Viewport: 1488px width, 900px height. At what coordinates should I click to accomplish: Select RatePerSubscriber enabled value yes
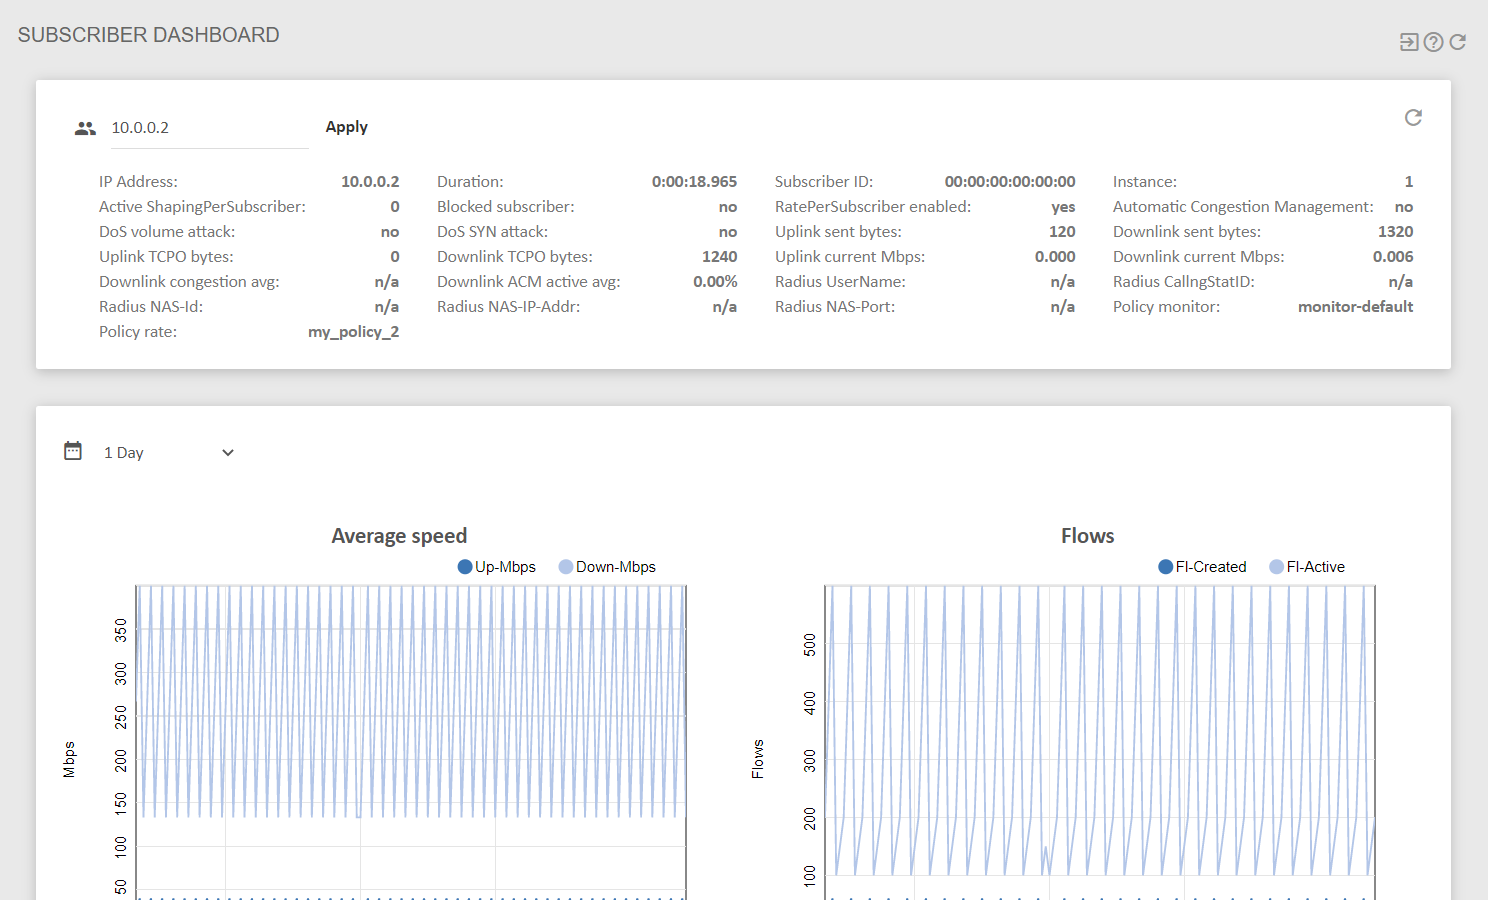click(x=1064, y=207)
